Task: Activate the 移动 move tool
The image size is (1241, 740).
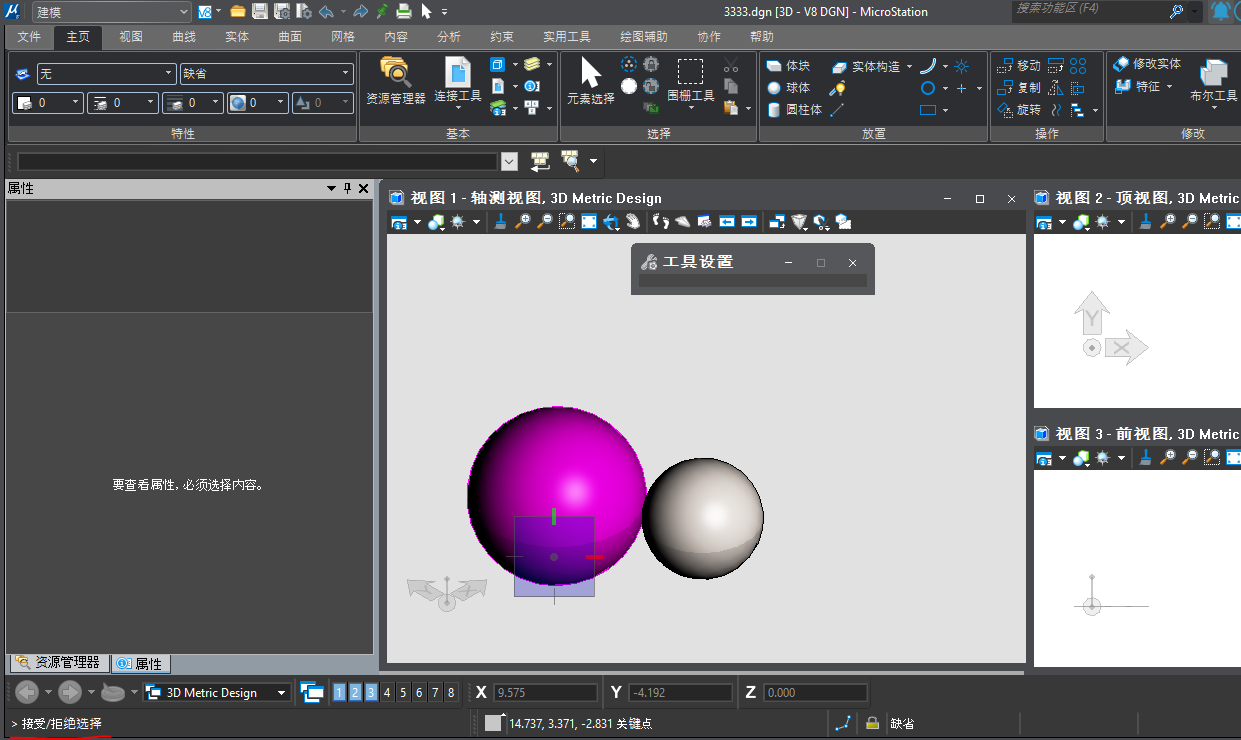Action: 1019,66
